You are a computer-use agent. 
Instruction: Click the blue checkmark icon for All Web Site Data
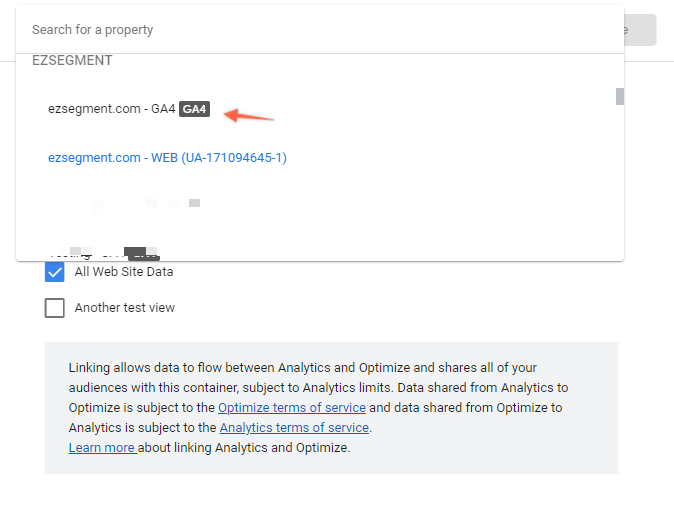pyautogui.click(x=55, y=272)
